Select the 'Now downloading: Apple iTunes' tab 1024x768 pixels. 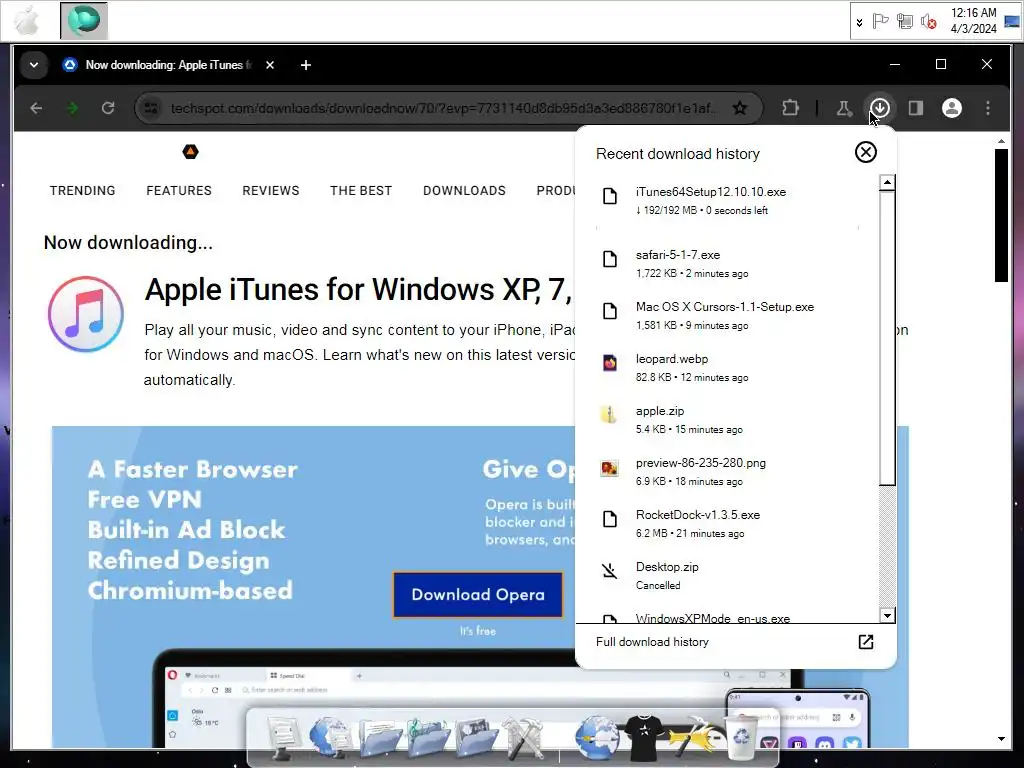pos(168,65)
